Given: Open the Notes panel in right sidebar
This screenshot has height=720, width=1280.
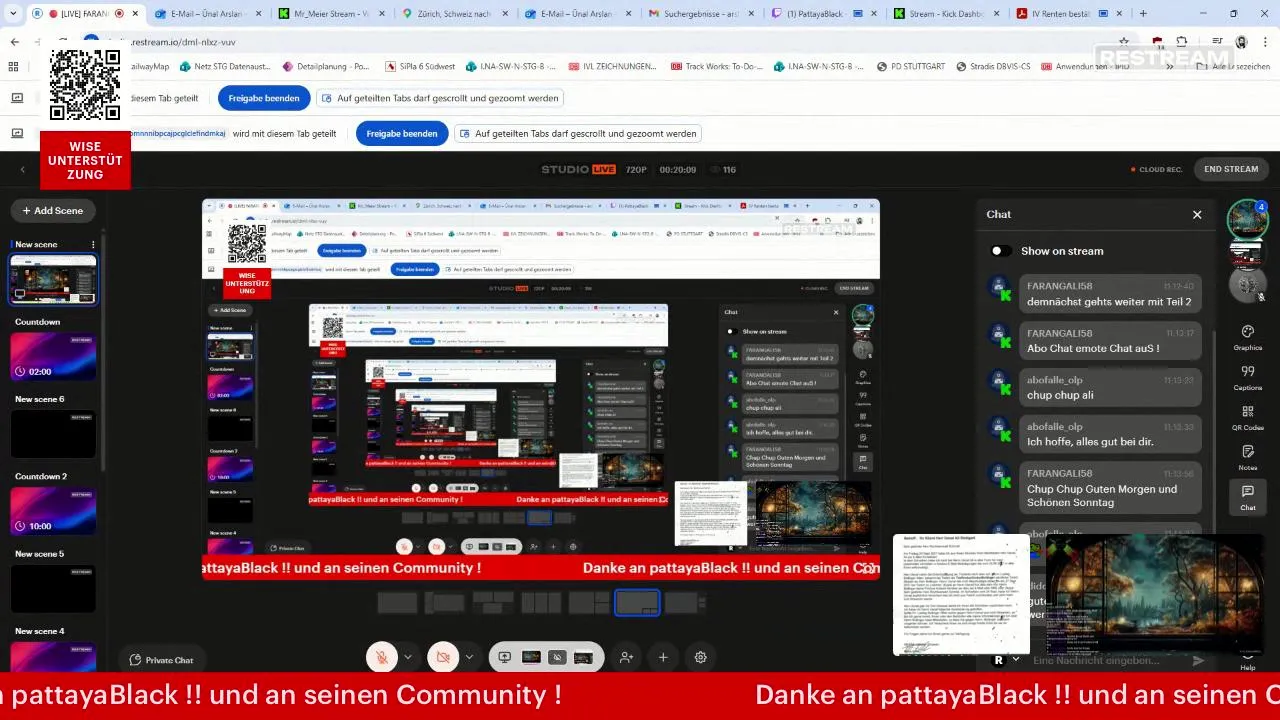Looking at the screenshot, I should click(1247, 458).
